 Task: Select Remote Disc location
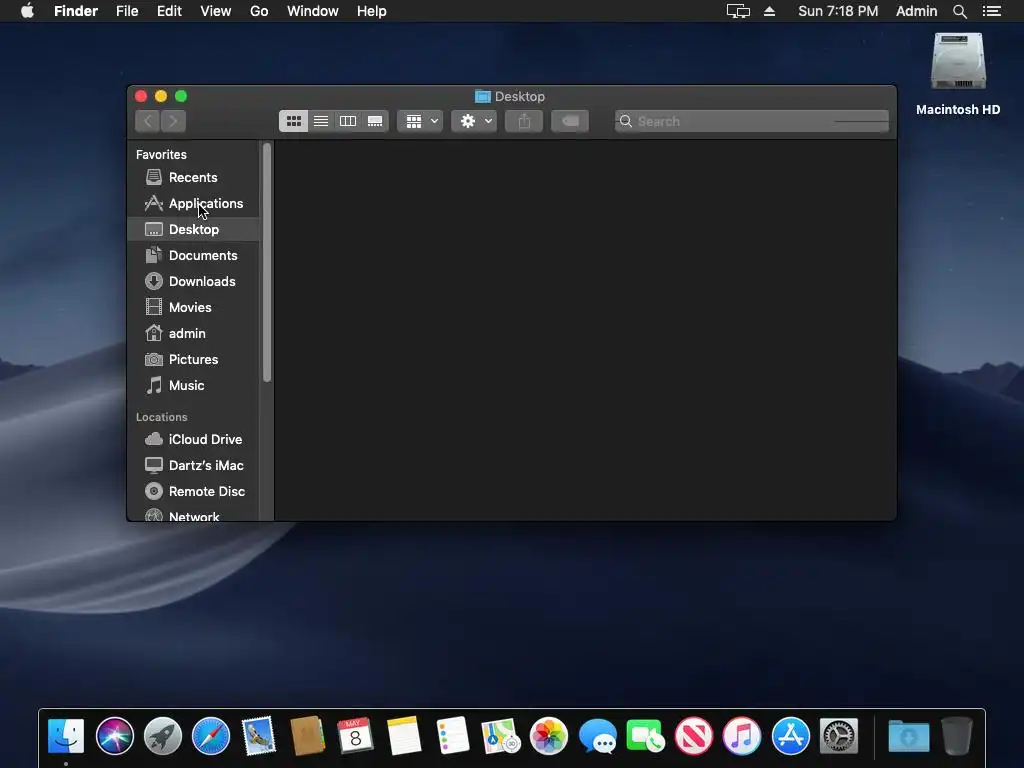click(193, 491)
